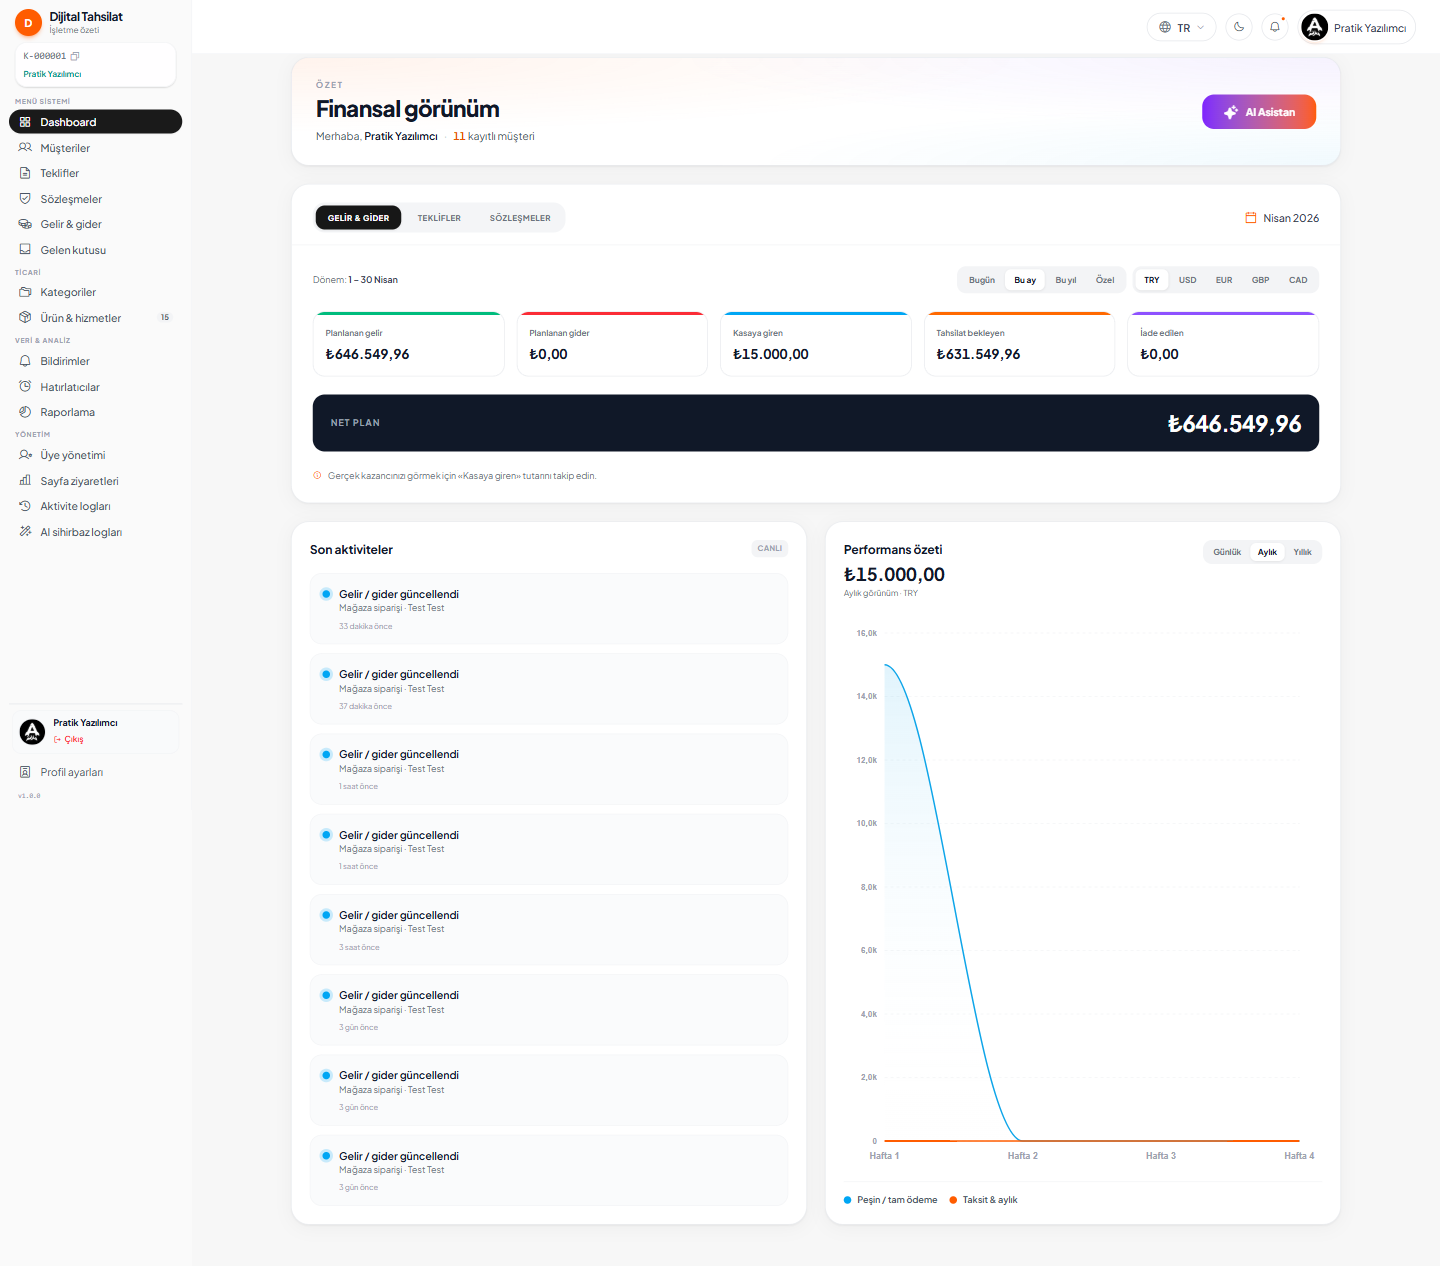Click the Gelir & gider coins icon
This screenshot has width=1440, height=1266.
pos(25,224)
